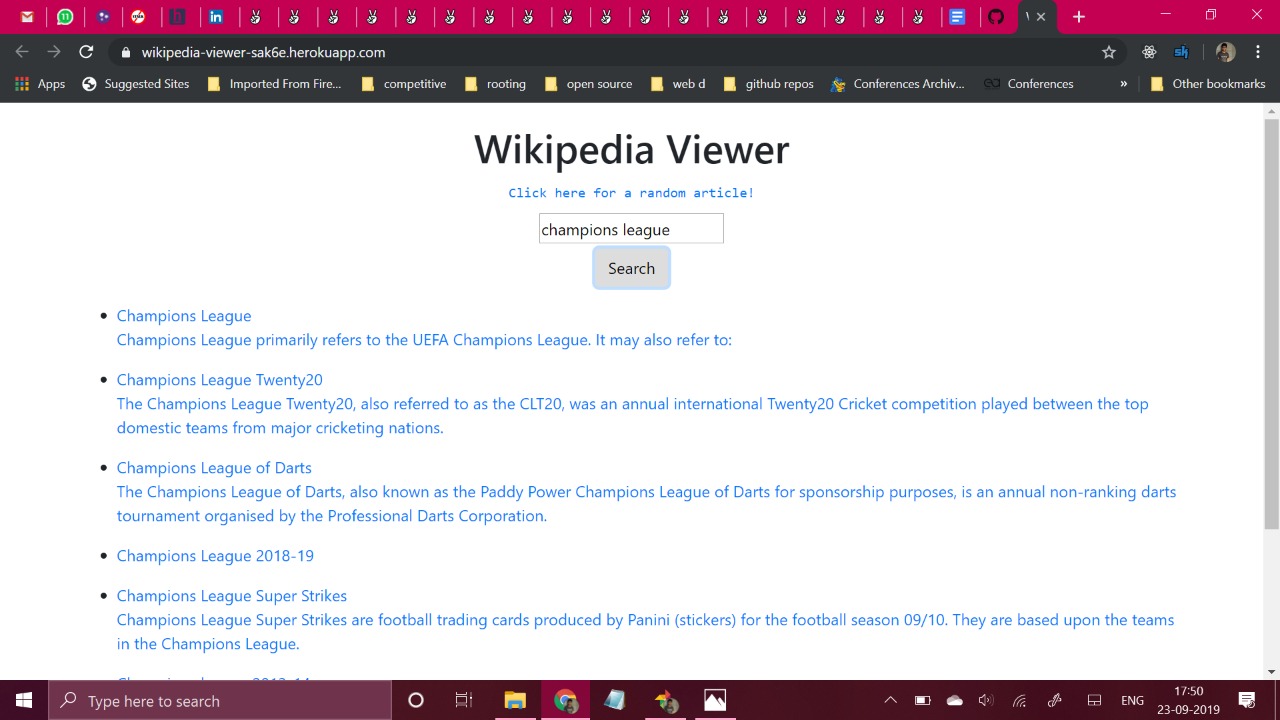The width and height of the screenshot is (1280, 720).
Task: Click the address bar URL
Action: tap(263, 52)
